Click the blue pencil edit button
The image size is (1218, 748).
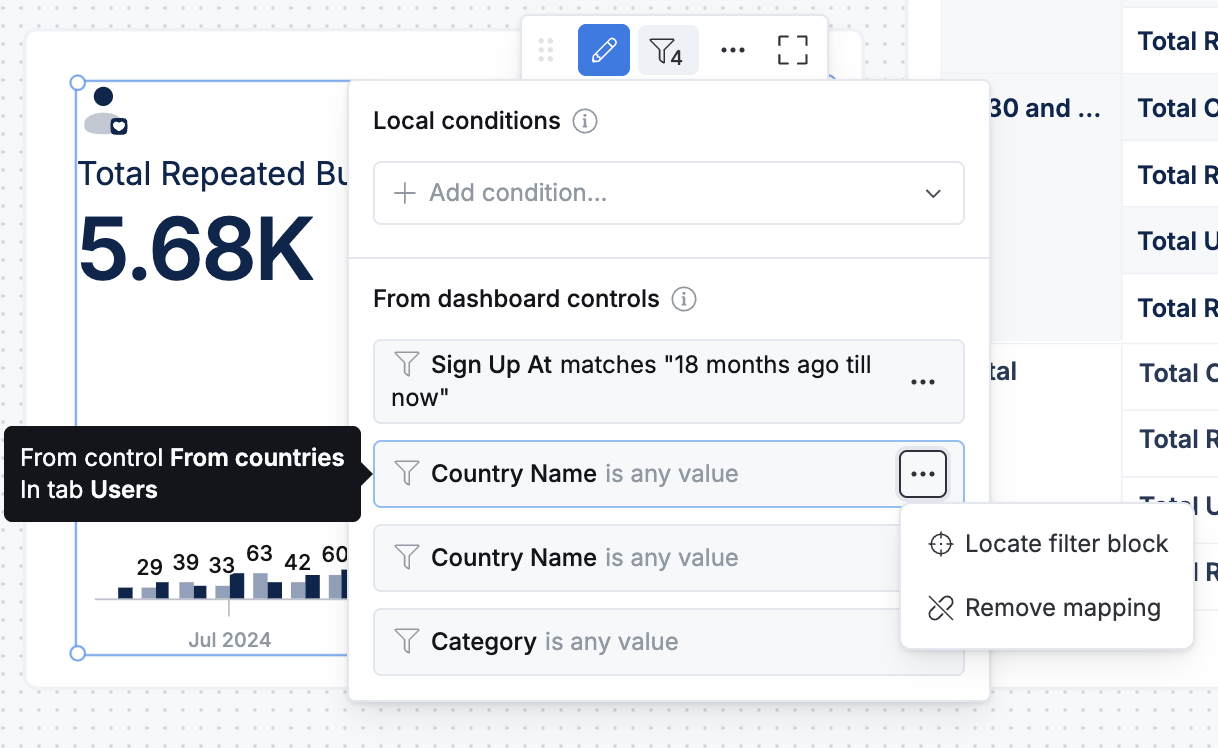(604, 50)
